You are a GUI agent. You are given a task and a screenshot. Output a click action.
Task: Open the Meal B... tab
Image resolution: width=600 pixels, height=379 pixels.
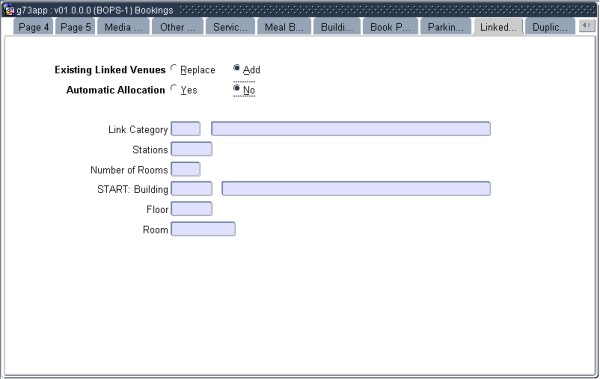284,27
